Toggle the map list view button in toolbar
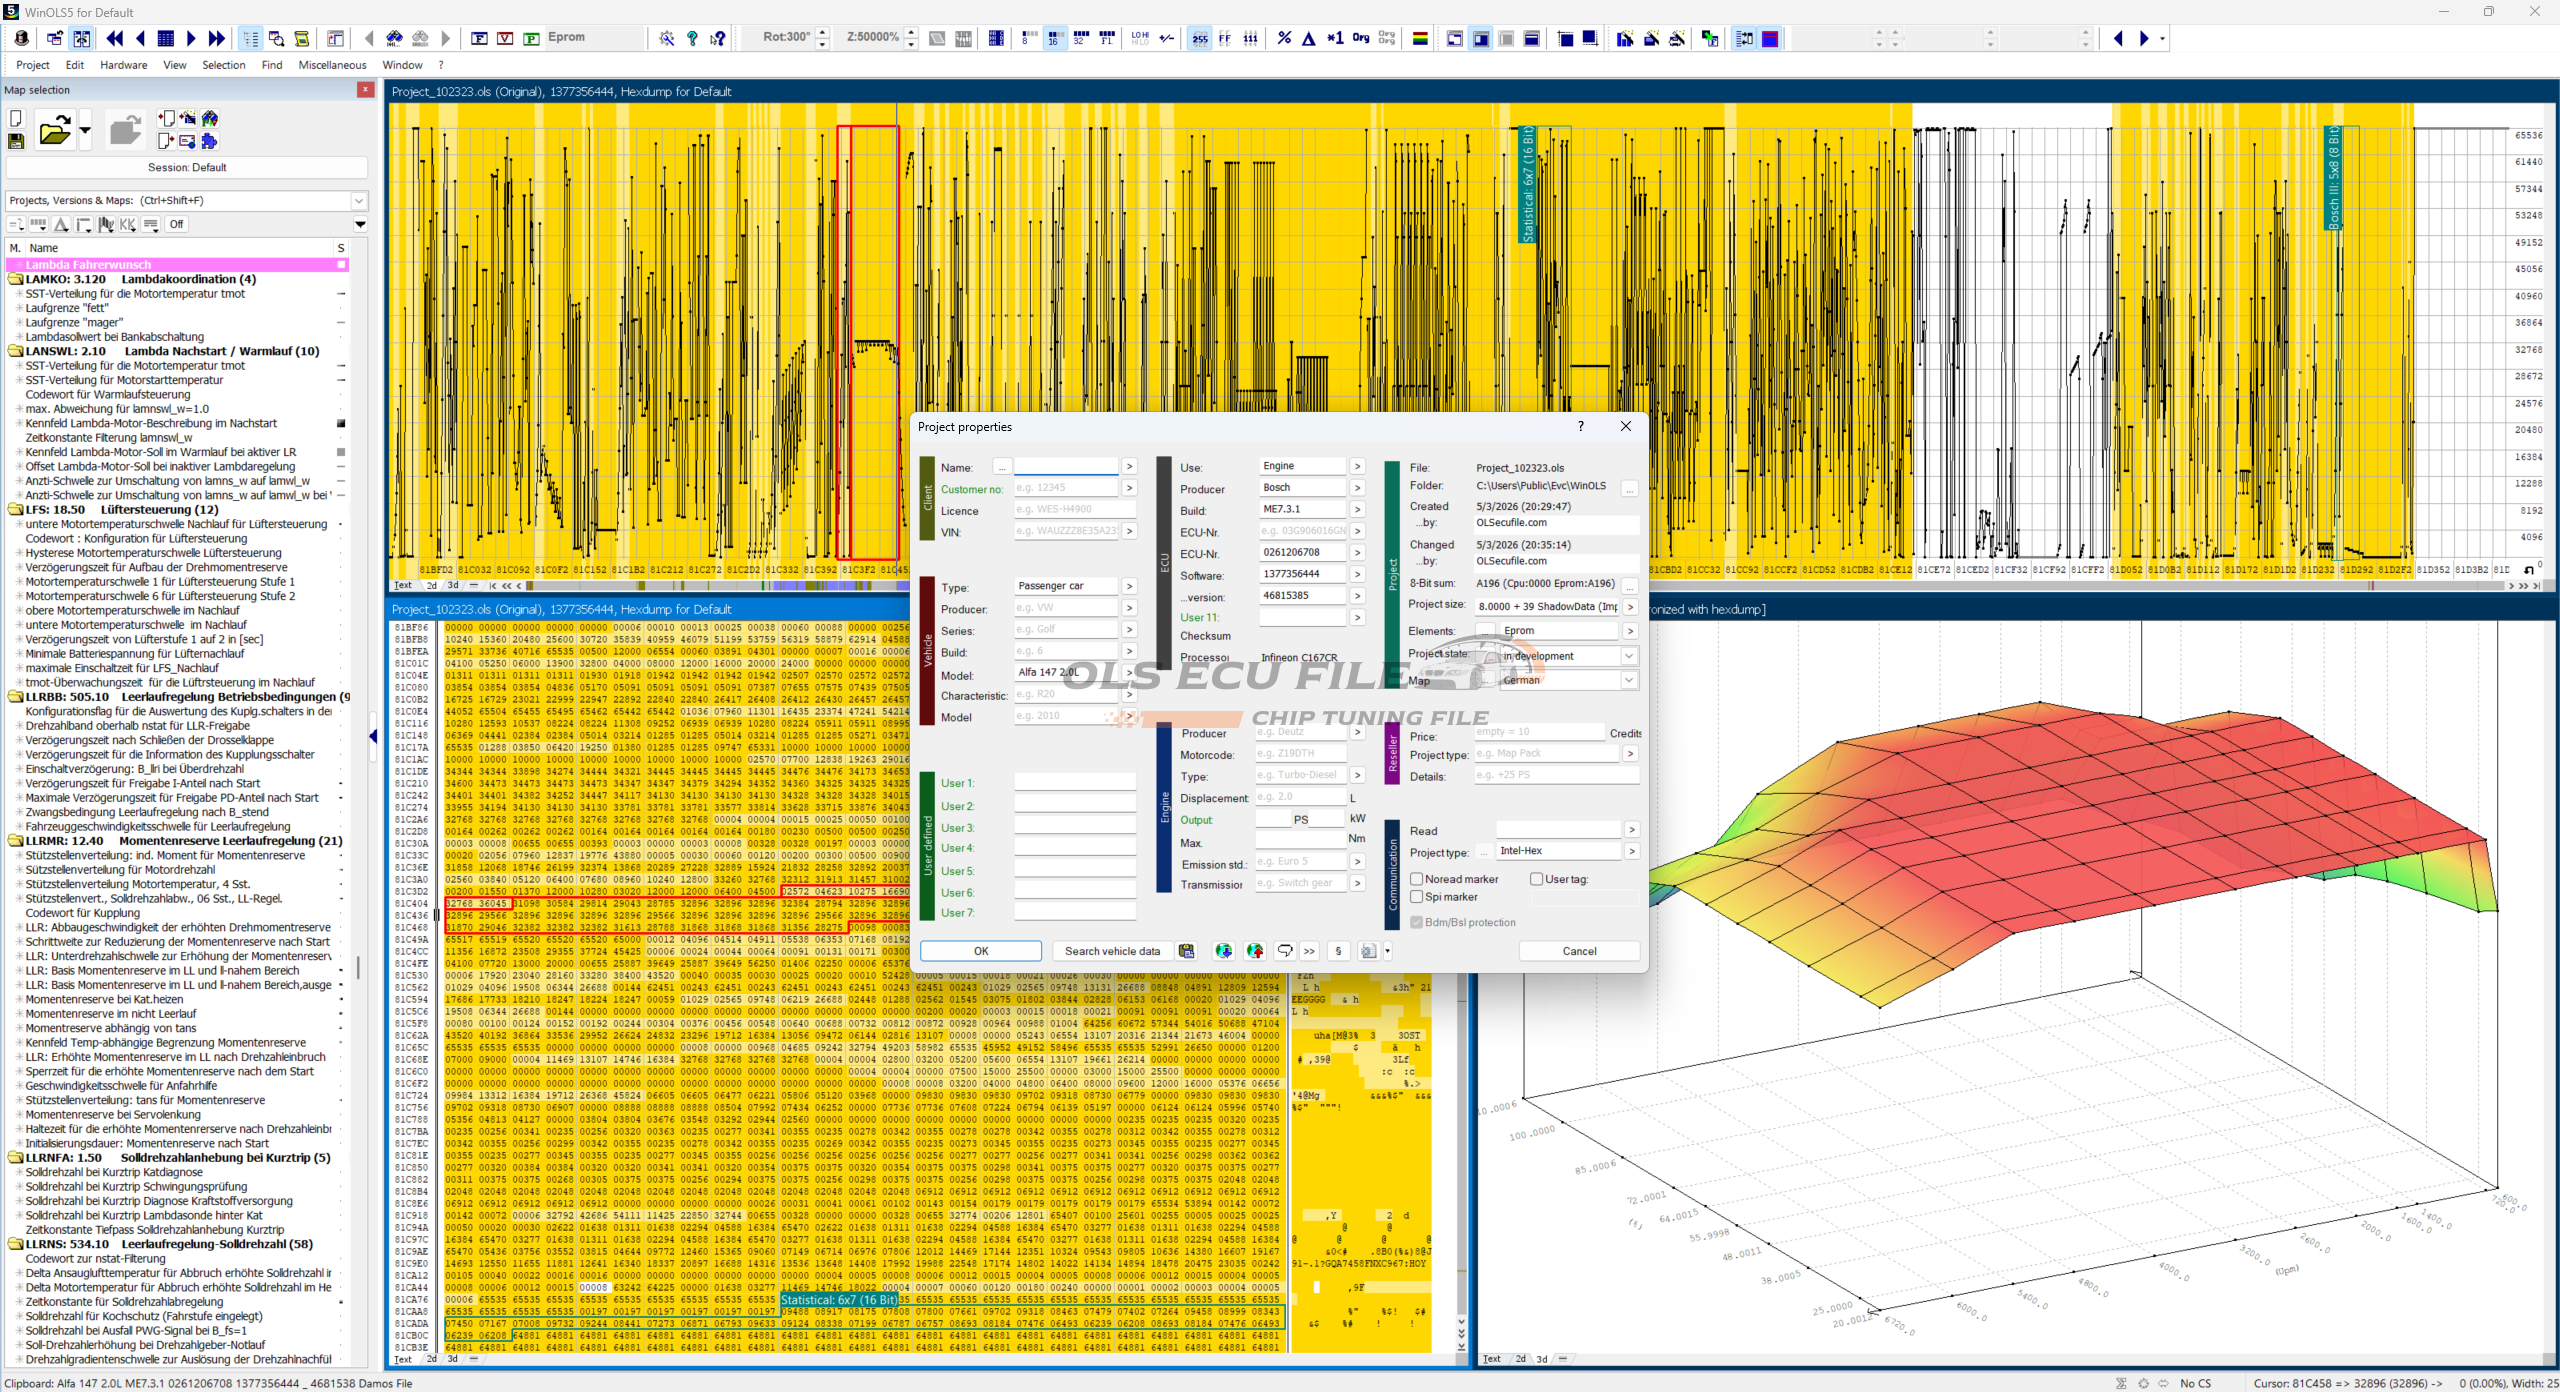The image size is (2560, 1392). 250,38
